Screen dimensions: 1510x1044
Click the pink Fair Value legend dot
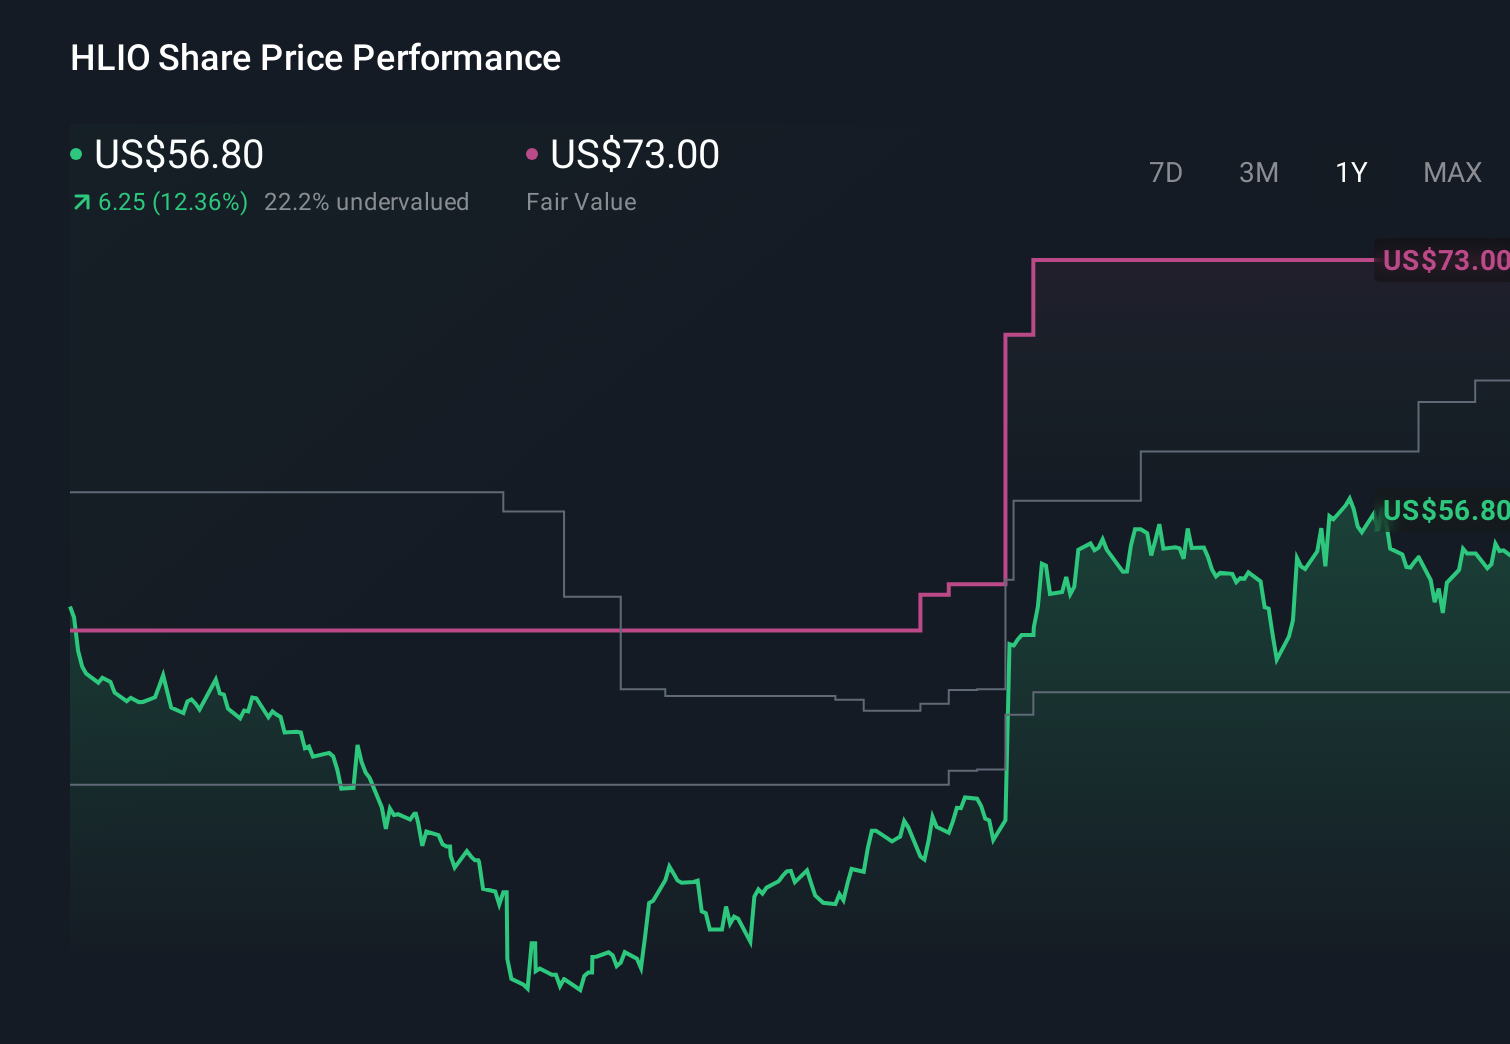tap(533, 152)
